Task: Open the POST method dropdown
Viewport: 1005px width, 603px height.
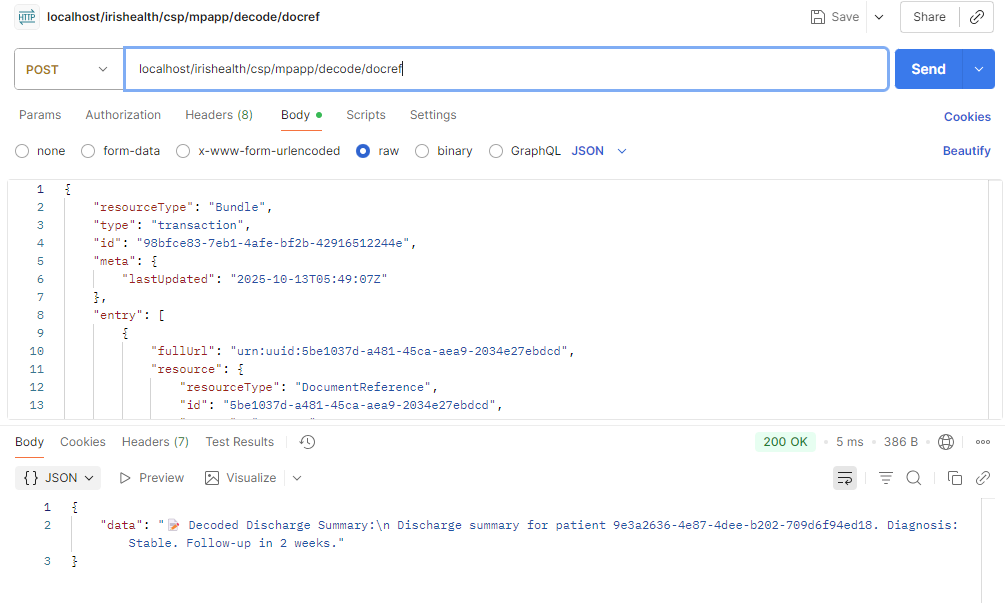Action: [x=66, y=69]
